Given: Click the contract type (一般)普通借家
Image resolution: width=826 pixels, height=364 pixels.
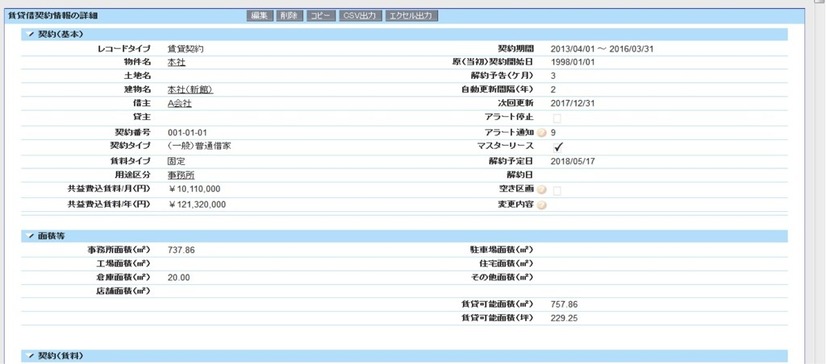Looking at the screenshot, I should coord(199,146).
